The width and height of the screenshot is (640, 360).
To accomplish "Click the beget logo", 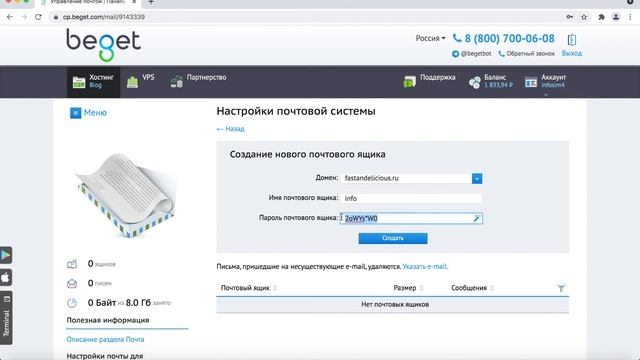I will click(103, 45).
